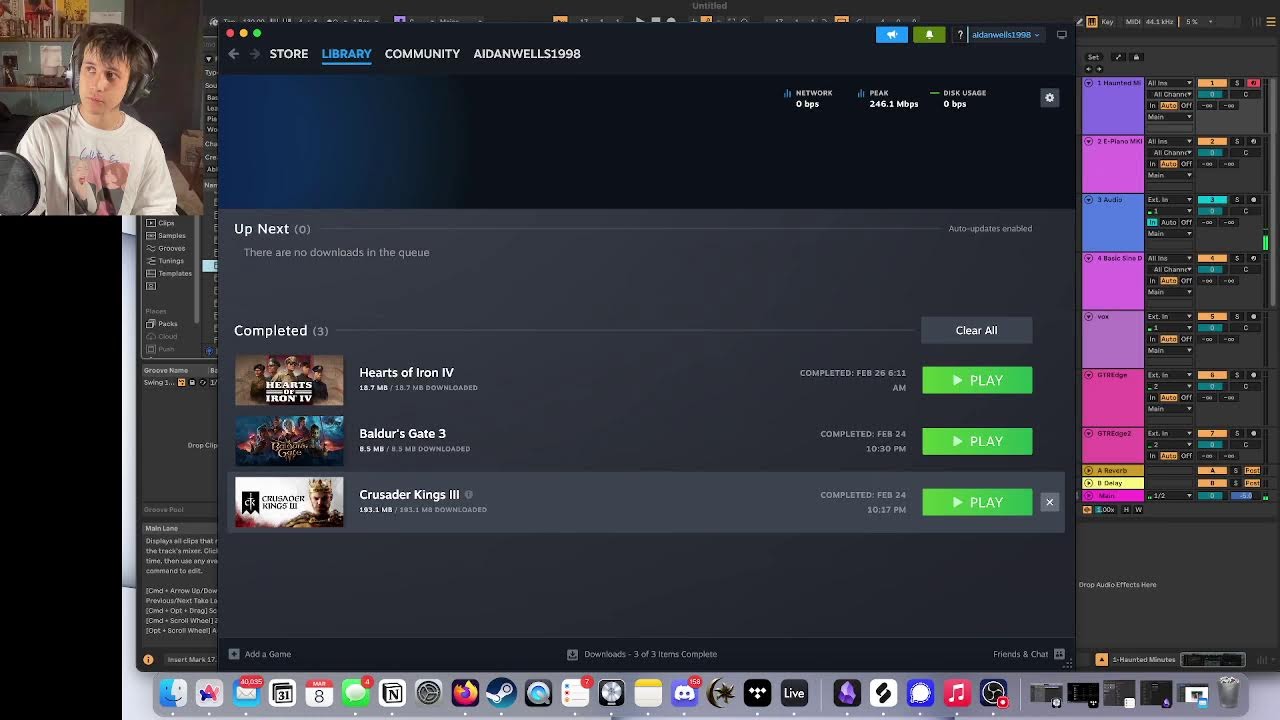Open Downloads status at bottom bar
This screenshot has height=720, width=1280.
650,654
